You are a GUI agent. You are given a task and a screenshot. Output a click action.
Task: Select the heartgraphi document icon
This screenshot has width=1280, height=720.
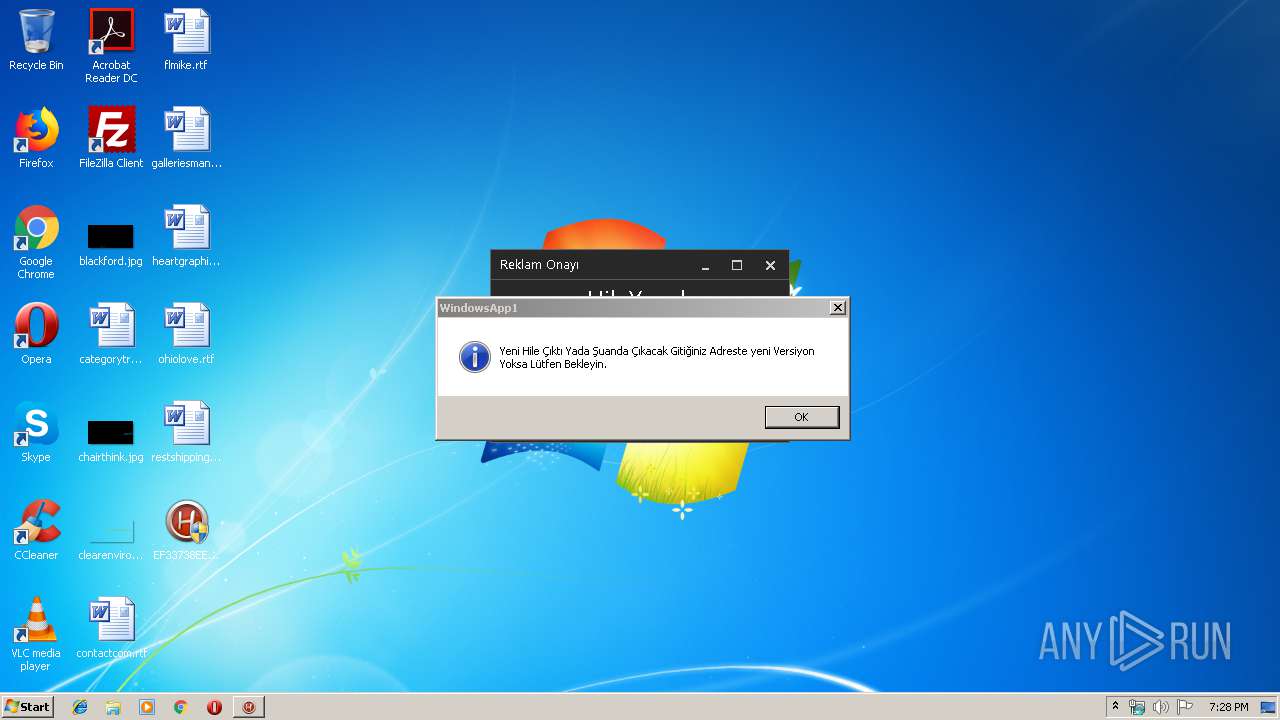pos(186,236)
